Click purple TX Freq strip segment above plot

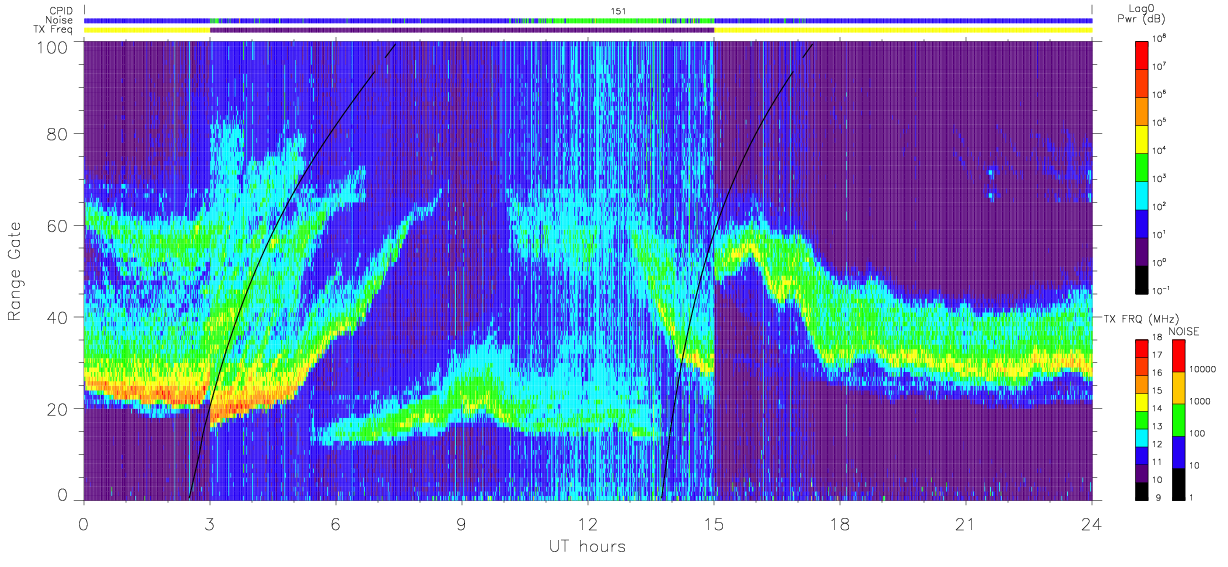tap(462, 30)
